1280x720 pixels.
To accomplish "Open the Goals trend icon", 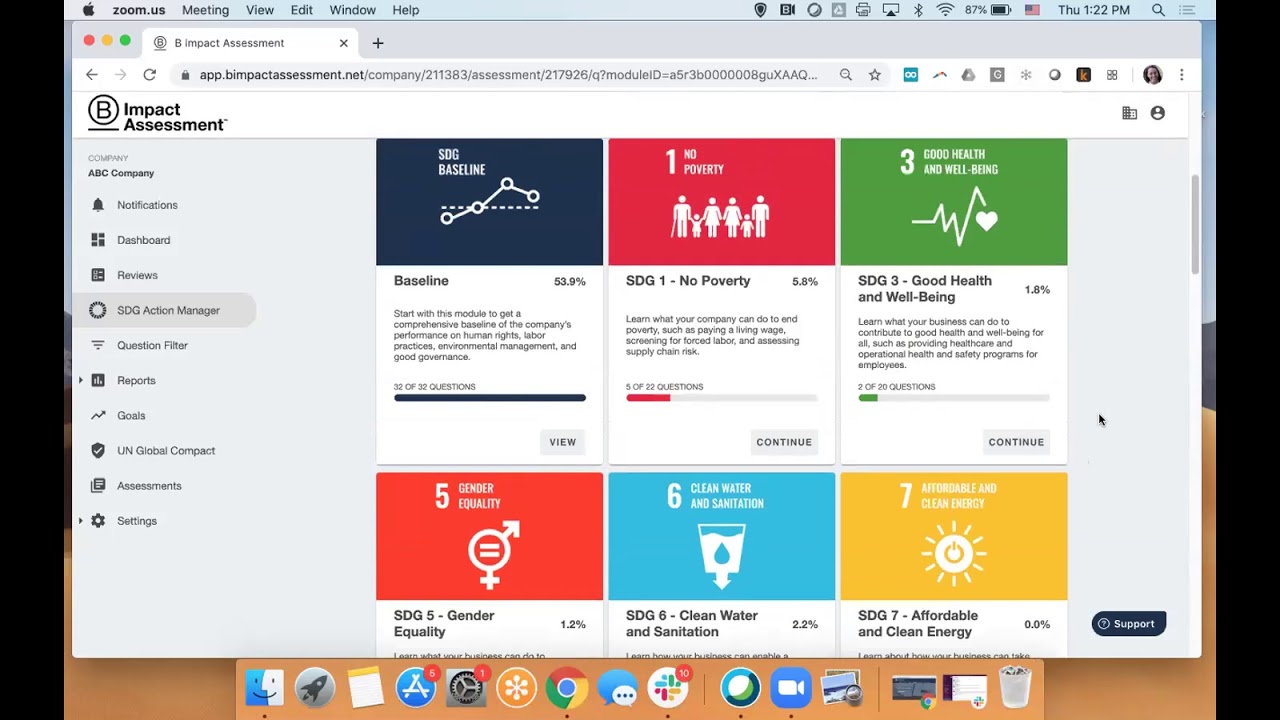I will point(98,416).
